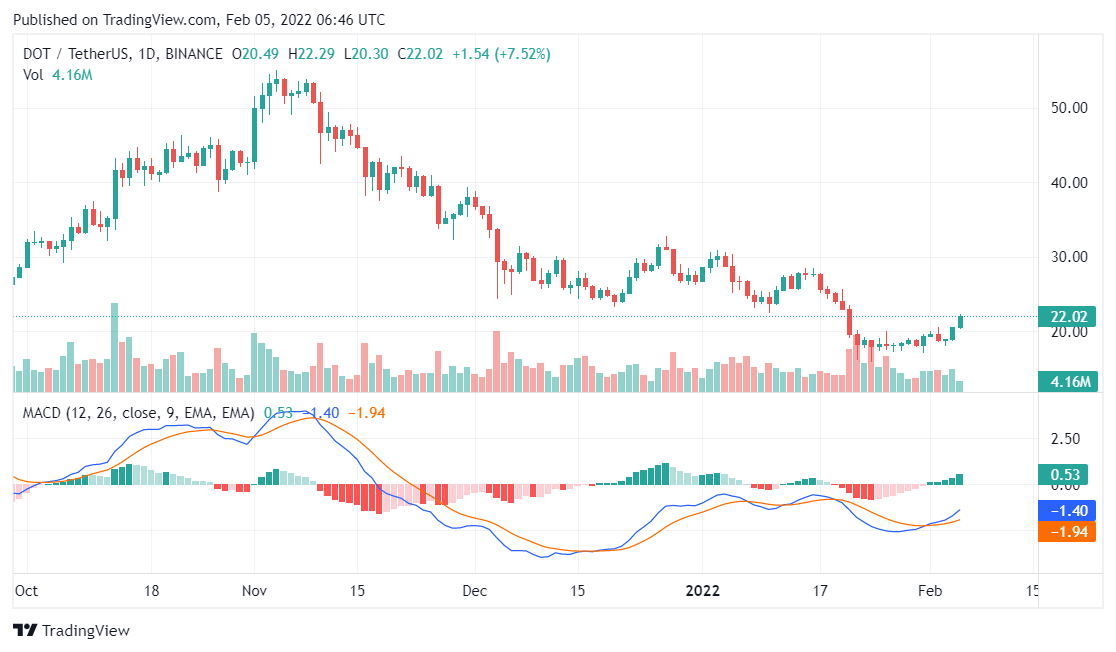The width and height of the screenshot is (1116, 652).
Task: Click the Feb label on the time axis
Action: (x=930, y=590)
